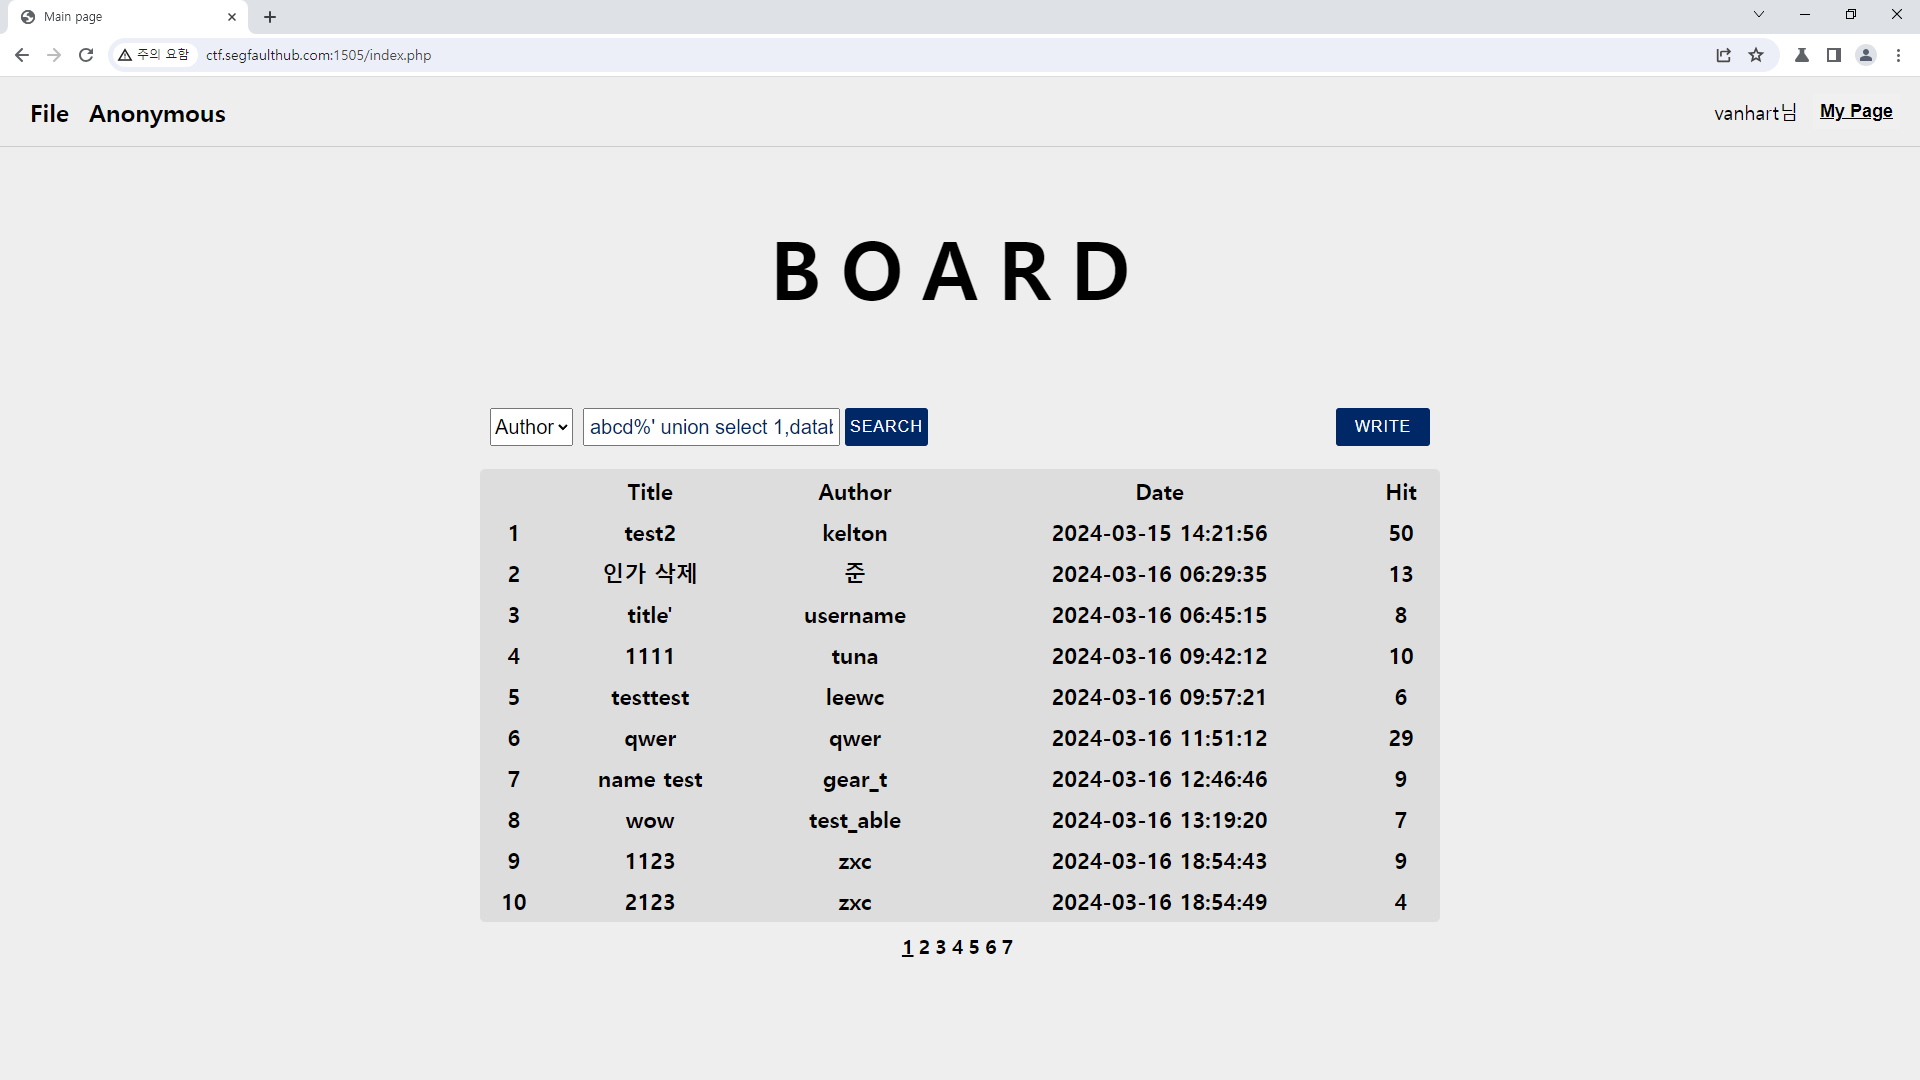This screenshot has height=1080, width=1920.
Task: Go to pagination page 5
Action: coord(974,947)
